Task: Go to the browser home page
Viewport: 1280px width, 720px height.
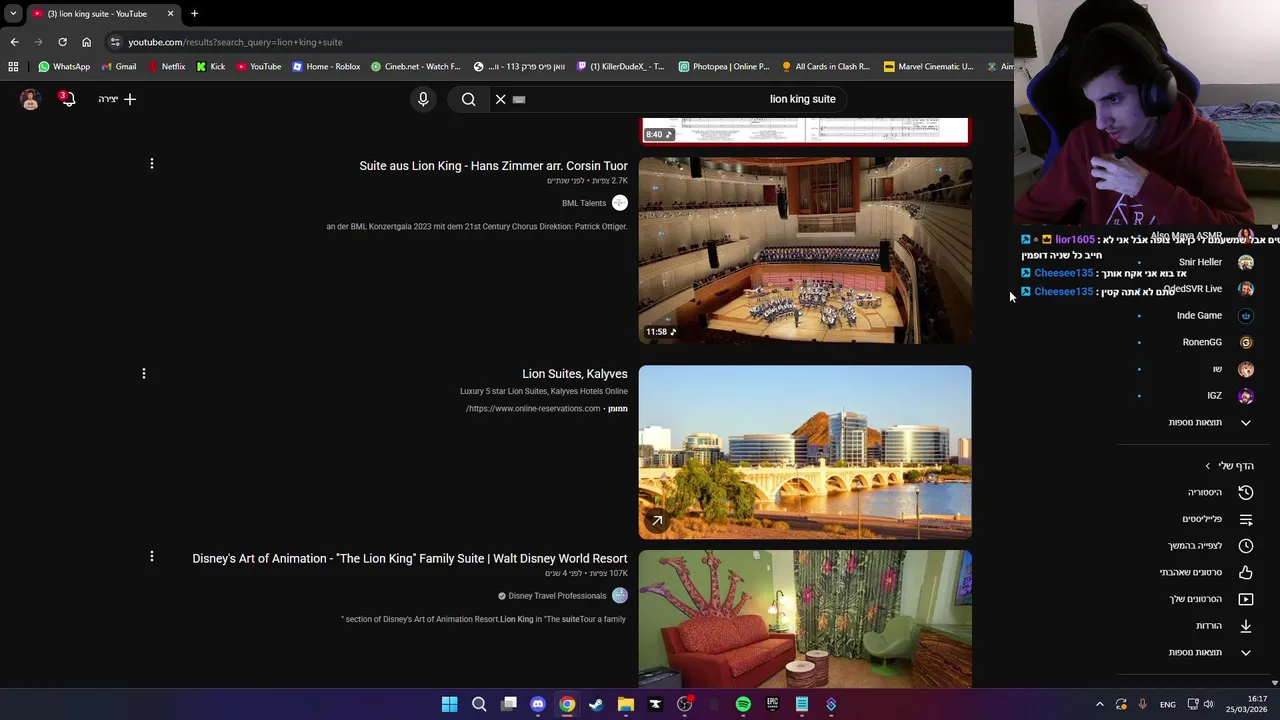Action: [86, 42]
